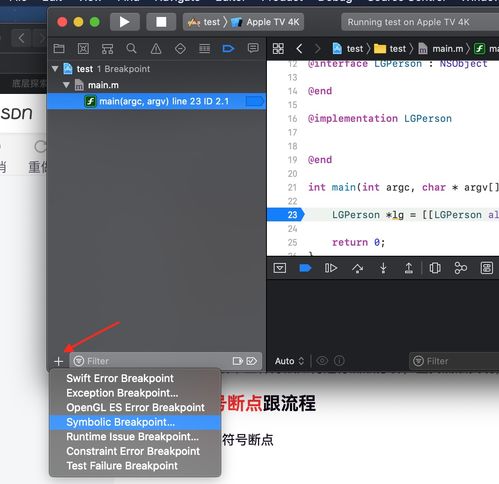Deactivate breakpoints in debug bar
The width and height of the screenshot is (499, 484).
[x=305, y=268]
